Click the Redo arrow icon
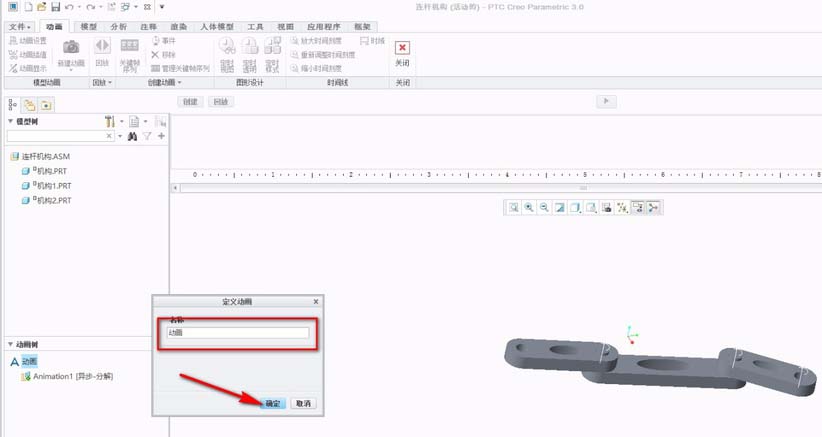This screenshot has width=822, height=437. [x=91, y=7]
